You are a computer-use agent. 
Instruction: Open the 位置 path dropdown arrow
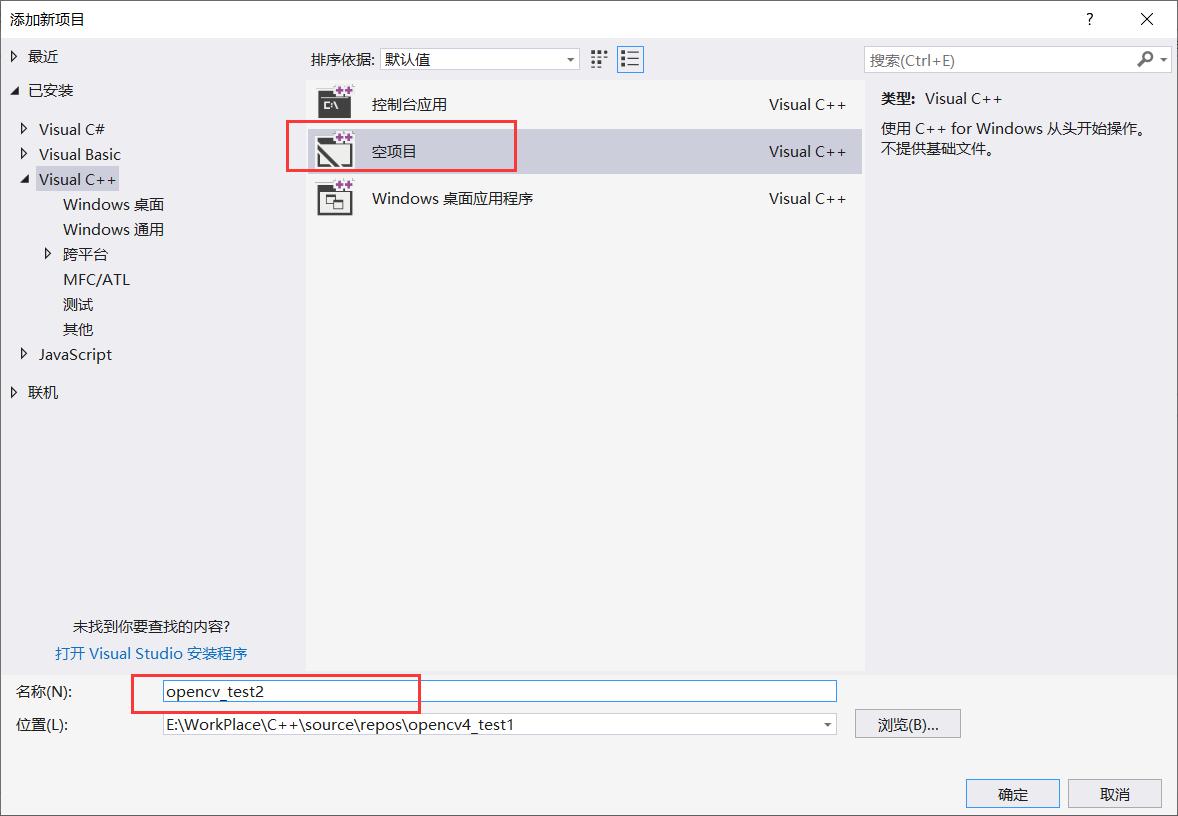tap(827, 725)
